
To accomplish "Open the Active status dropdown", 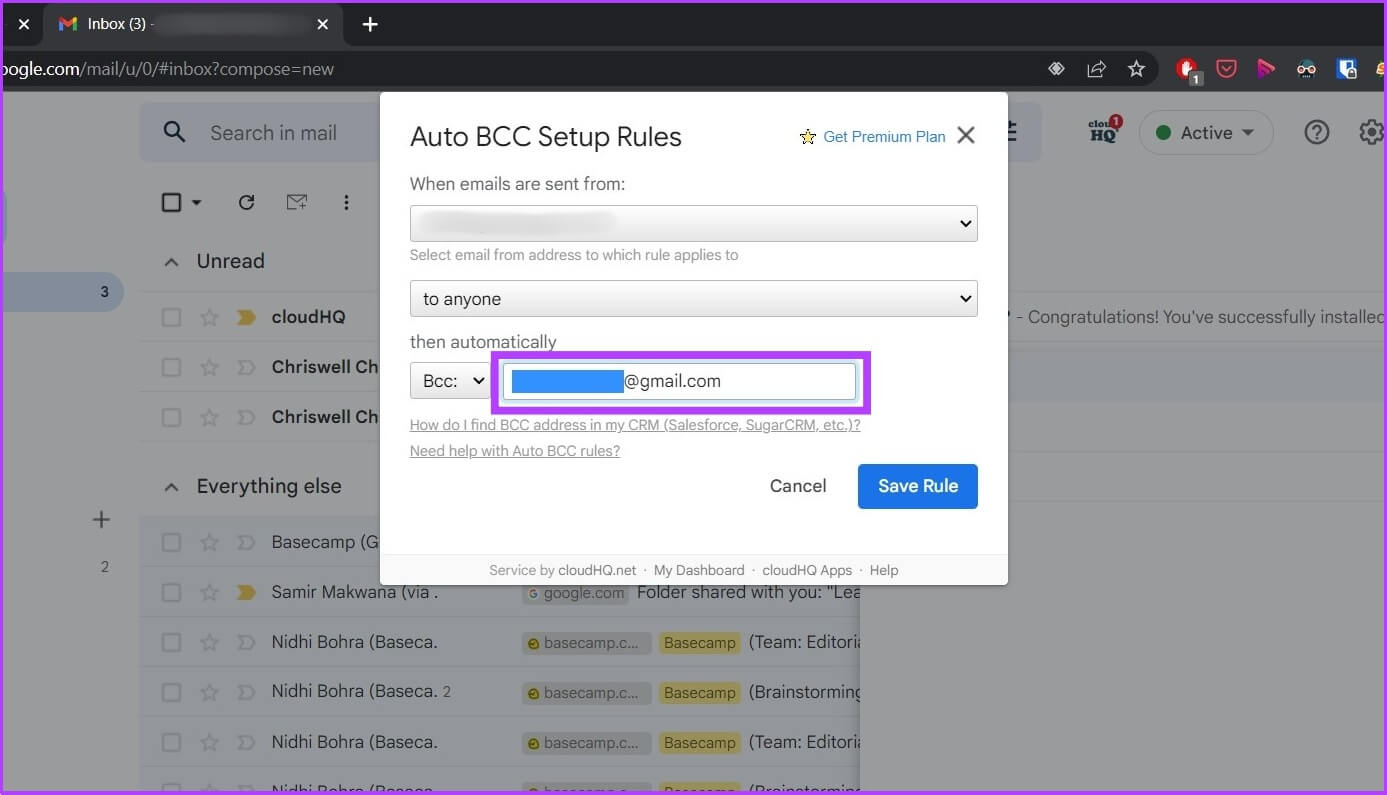I will (1206, 132).
